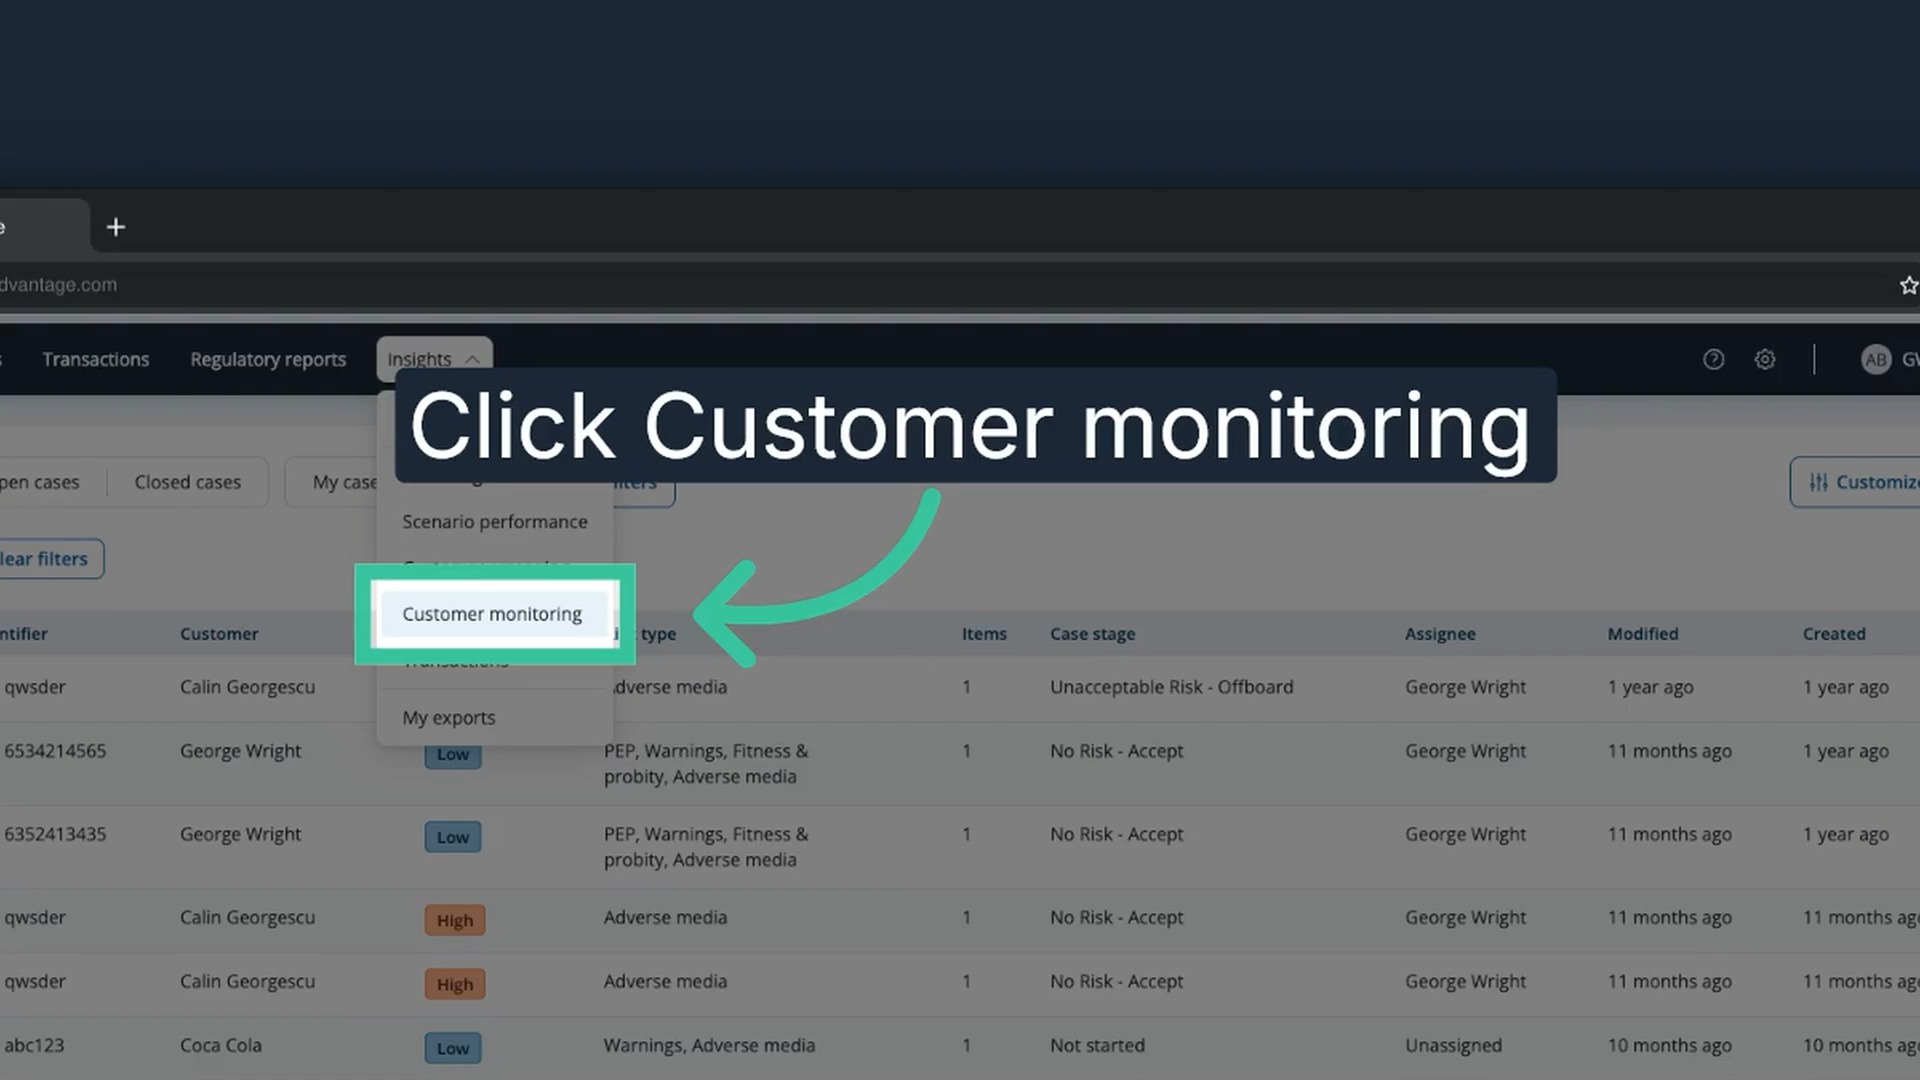The image size is (1920, 1080).
Task: Open case with identifier abc123
Action: [34, 1045]
